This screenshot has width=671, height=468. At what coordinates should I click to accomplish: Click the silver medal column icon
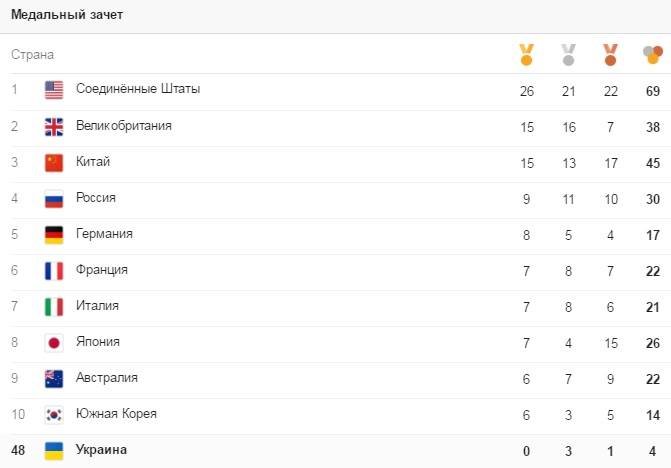(x=569, y=54)
